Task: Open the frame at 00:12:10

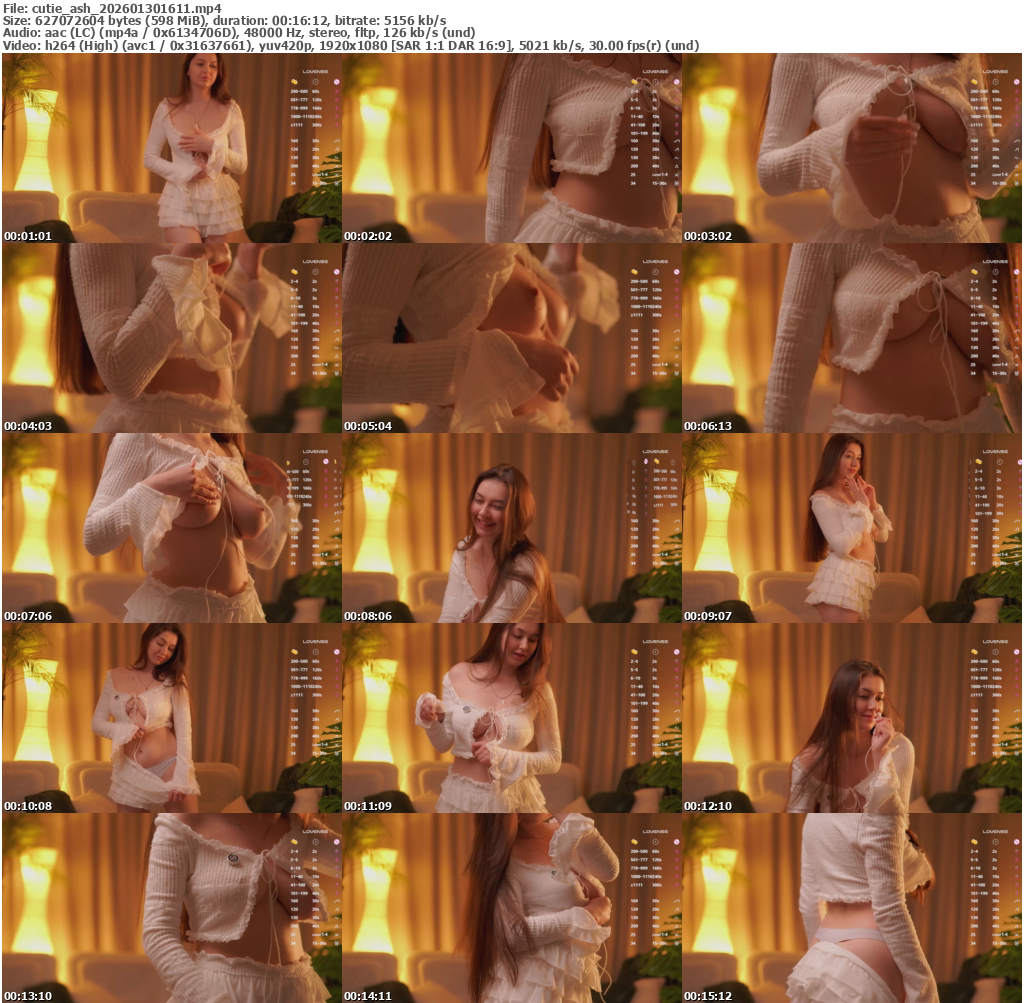Action: tap(851, 718)
